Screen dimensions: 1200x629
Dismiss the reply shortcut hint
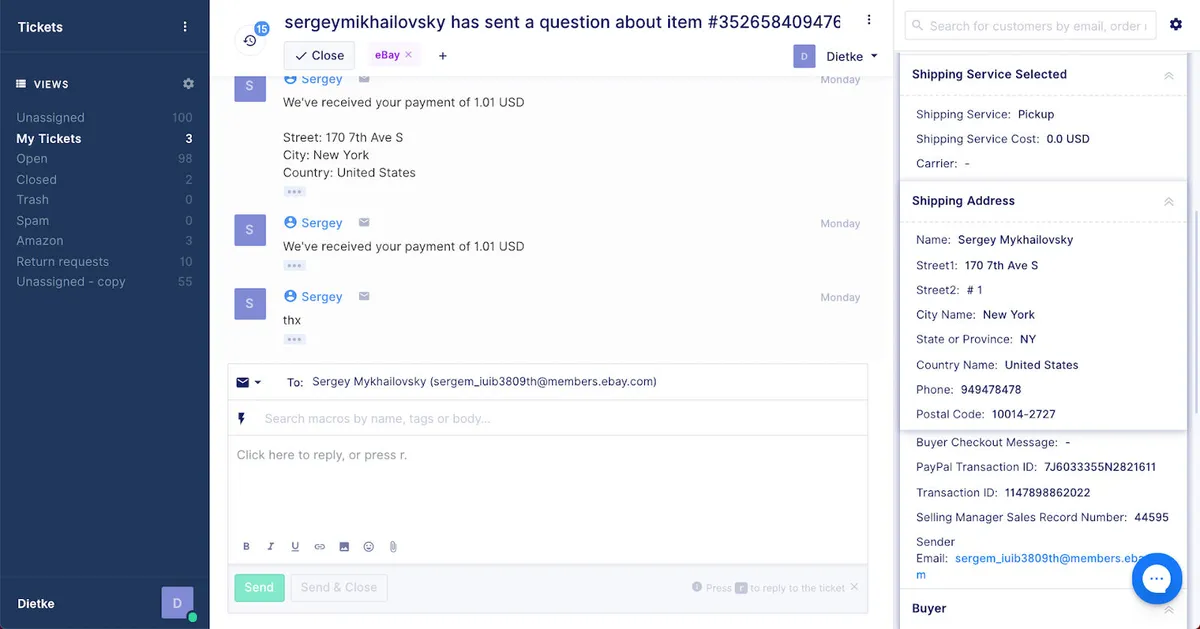coord(854,587)
